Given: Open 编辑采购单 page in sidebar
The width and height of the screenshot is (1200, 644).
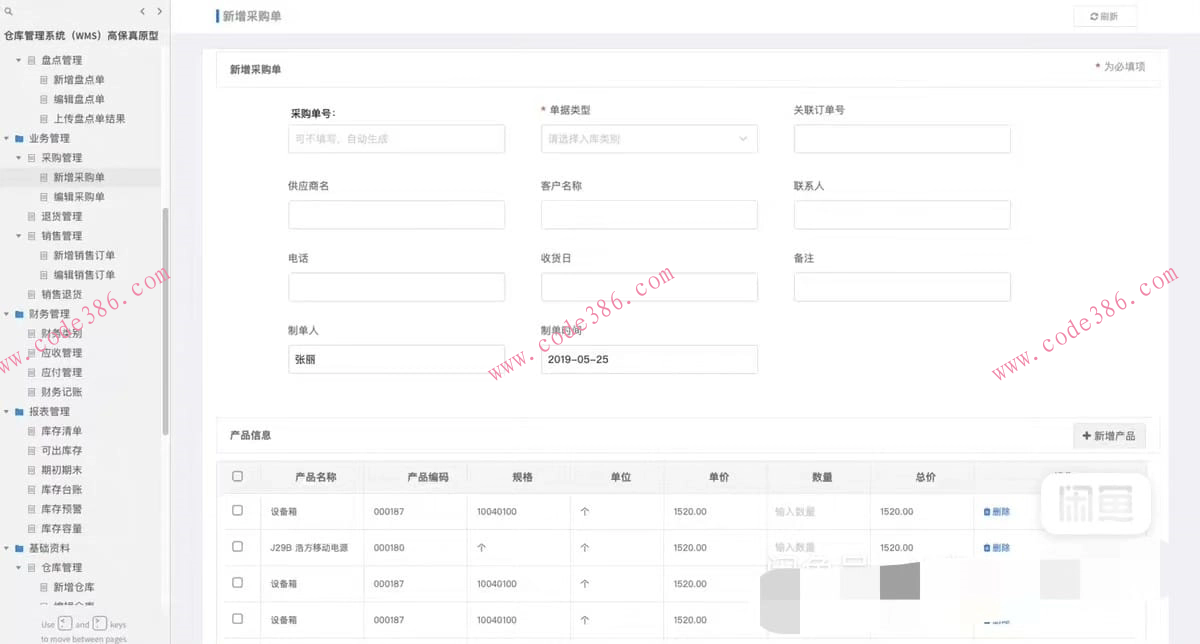Looking at the screenshot, I should pyautogui.click(x=79, y=197).
